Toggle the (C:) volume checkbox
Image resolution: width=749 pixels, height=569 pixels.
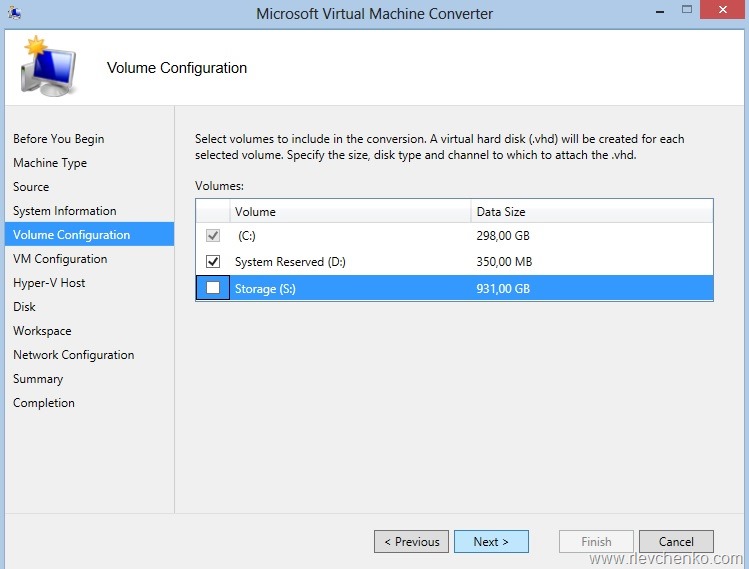click(x=212, y=237)
